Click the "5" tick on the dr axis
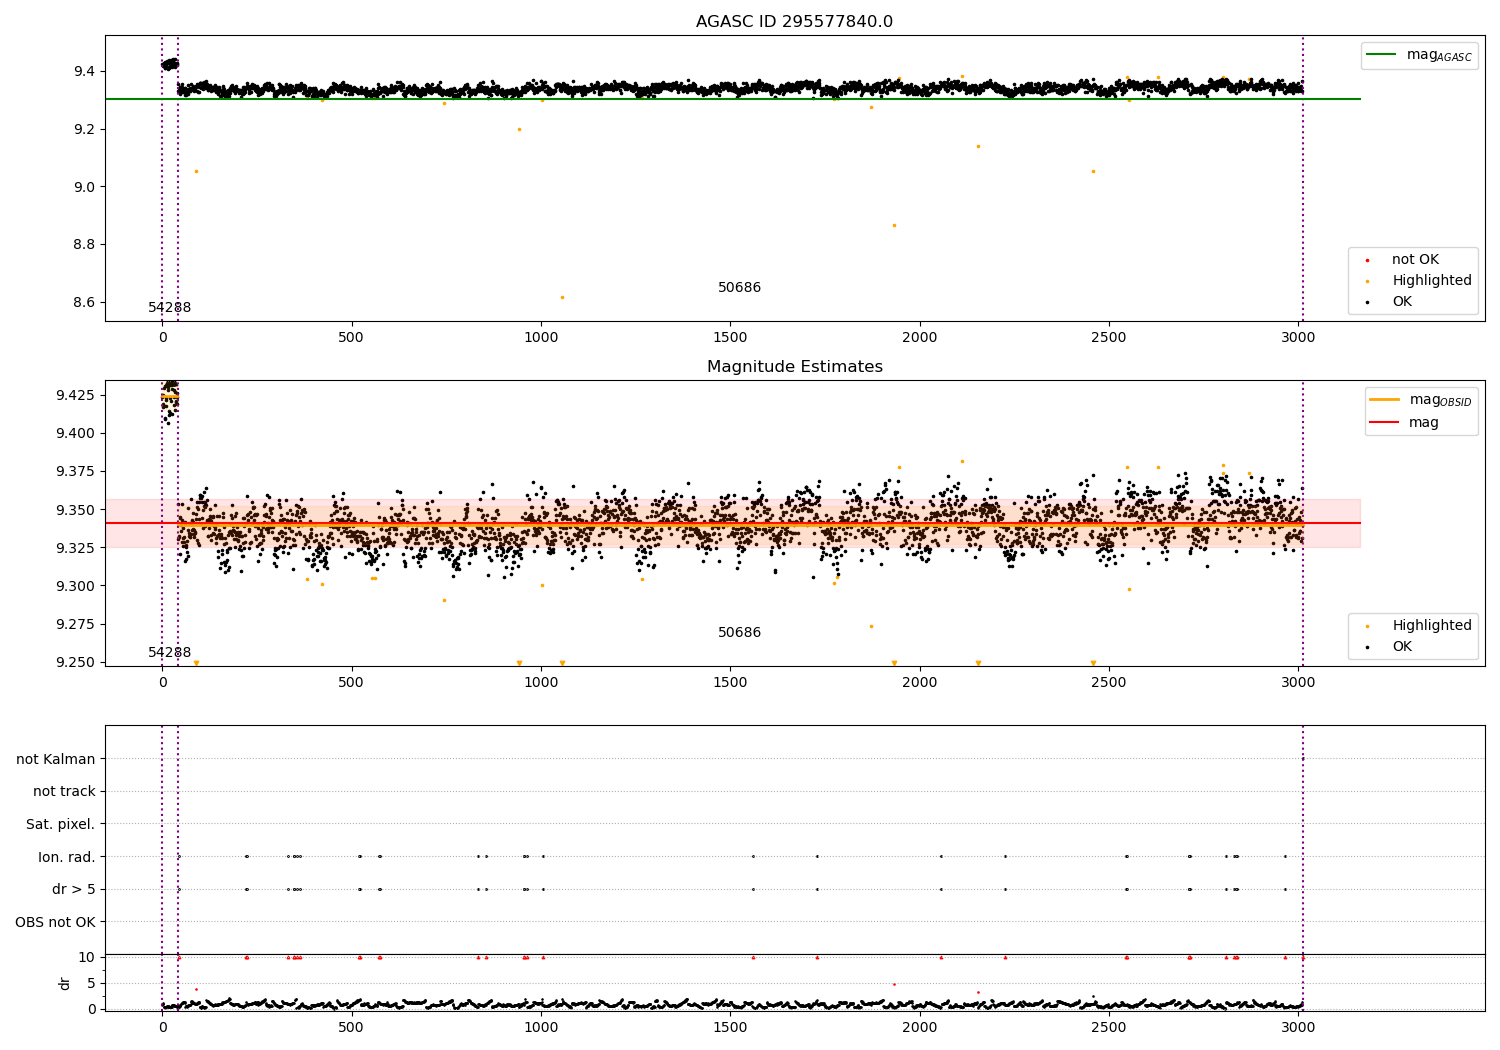This screenshot has height=1050, width=1500. pyautogui.click(x=91, y=984)
